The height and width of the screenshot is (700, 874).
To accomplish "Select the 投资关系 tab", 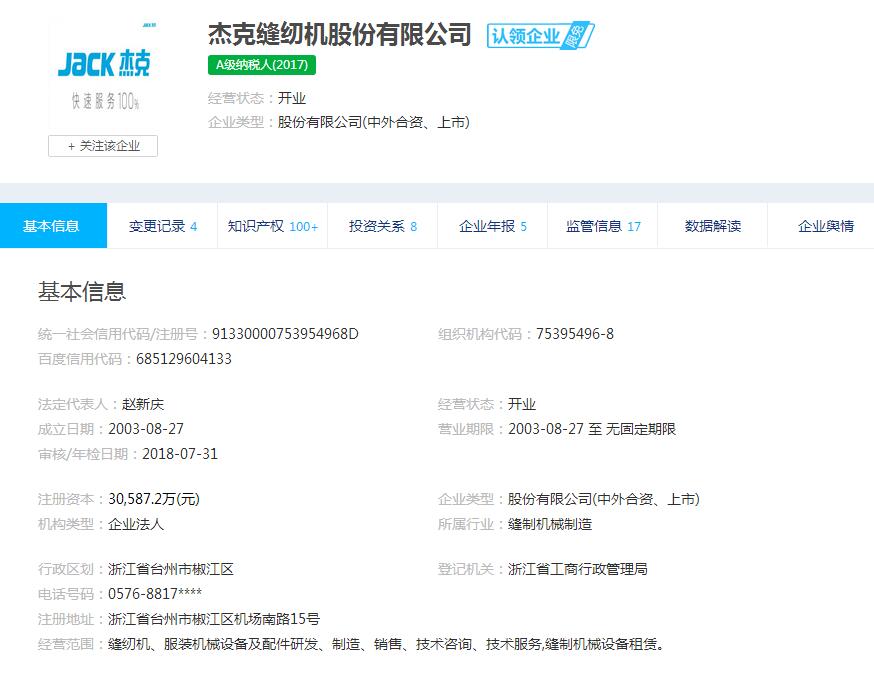I will click(382, 226).
